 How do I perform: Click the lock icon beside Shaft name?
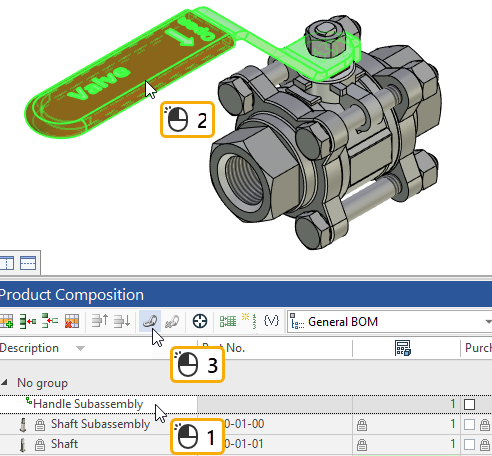(x=40, y=445)
